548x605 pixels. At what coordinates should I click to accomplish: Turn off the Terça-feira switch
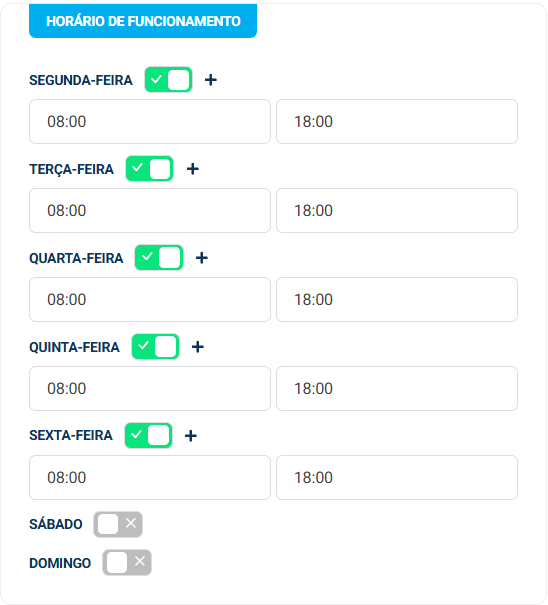[x=149, y=169]
